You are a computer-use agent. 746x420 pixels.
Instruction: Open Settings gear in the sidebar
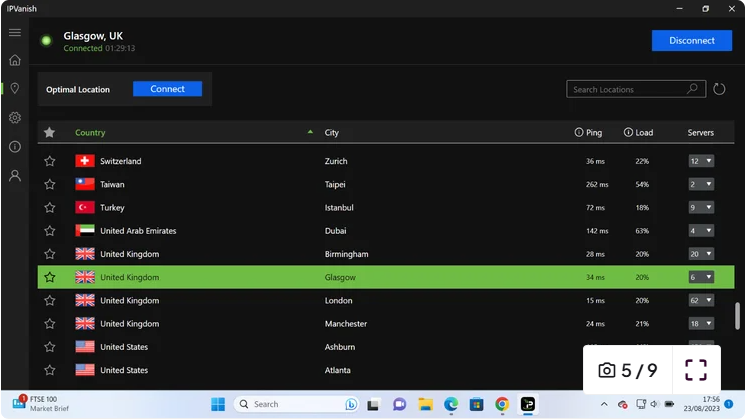pyautogui.click(x=15, y=117)
